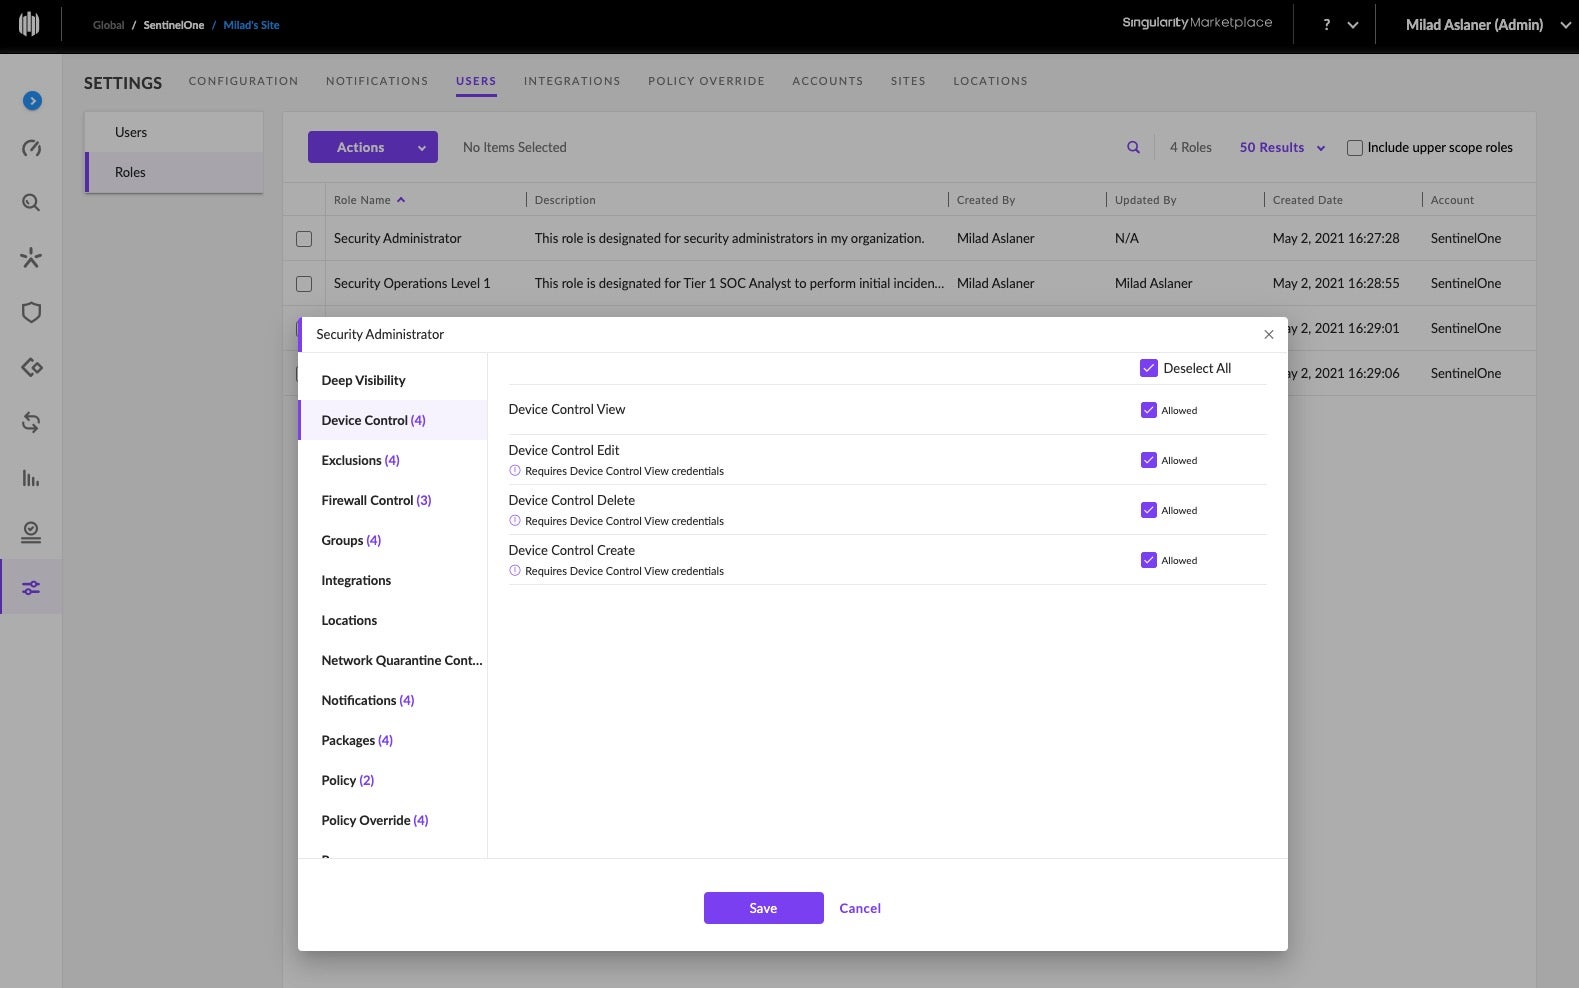Click the SentinelOne logo icon

(29, 24)
